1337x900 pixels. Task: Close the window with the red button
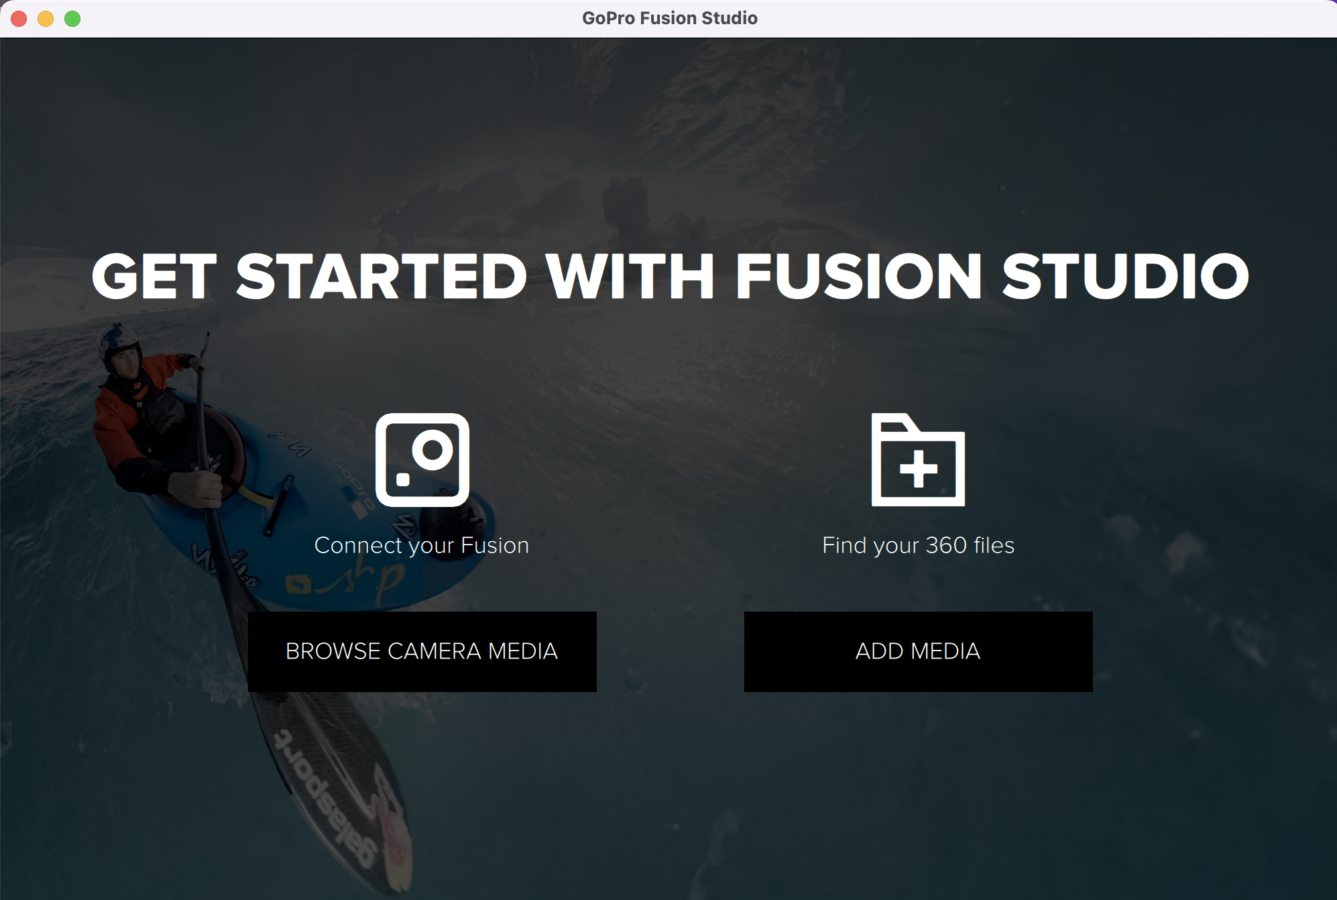18,18
